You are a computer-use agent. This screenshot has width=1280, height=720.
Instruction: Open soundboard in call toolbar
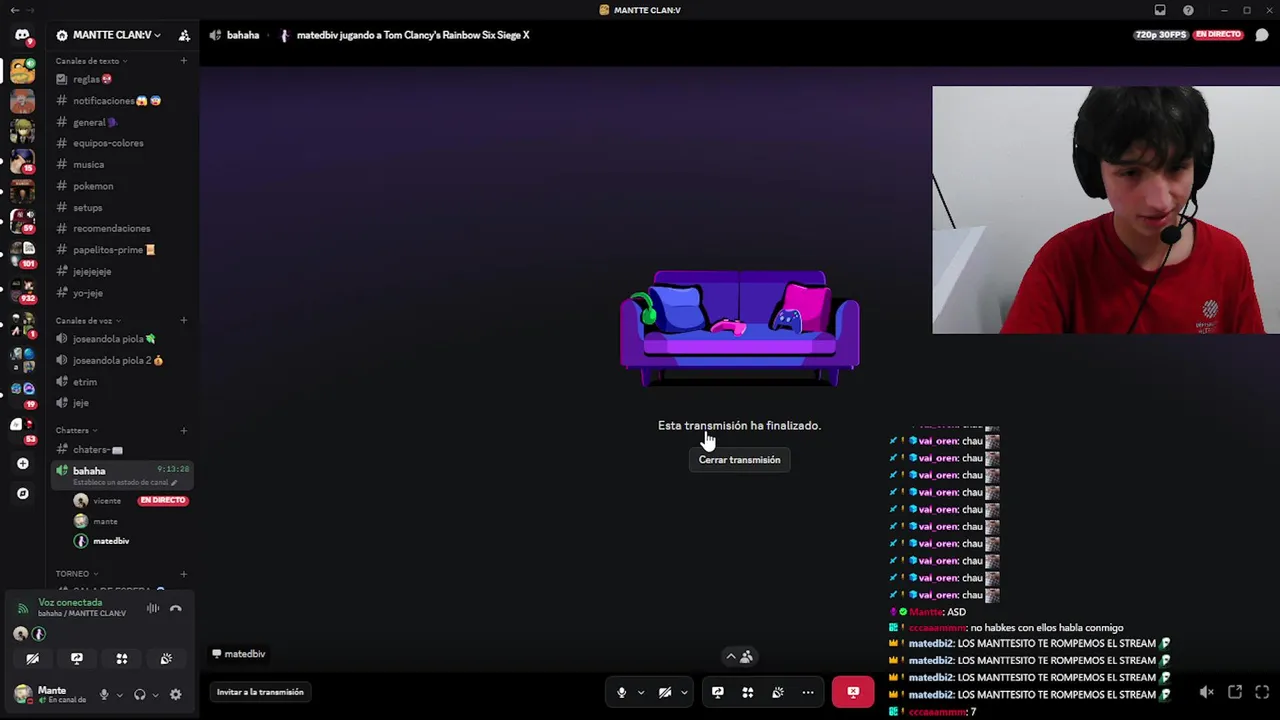[778, 692]
